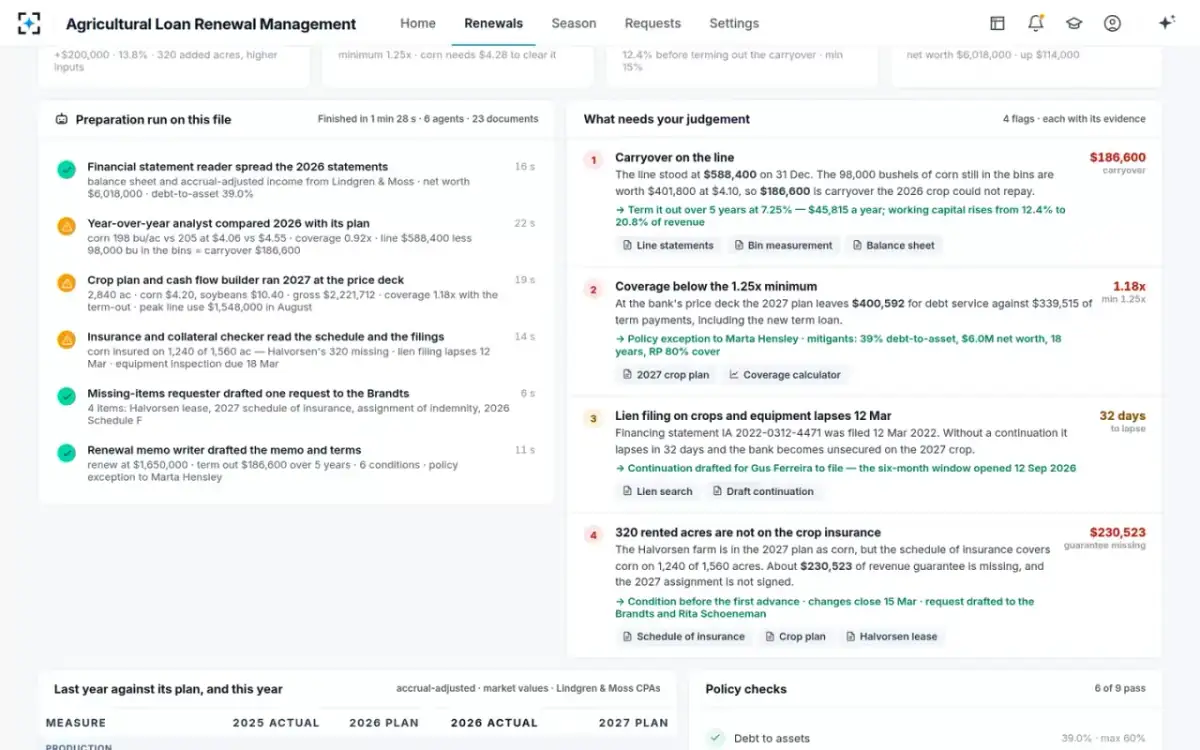This screenshot has width=1200, height=750.
Task: Click the 'Coverage below the 1.25x minimum' heading
Action: tap(716, 287)
